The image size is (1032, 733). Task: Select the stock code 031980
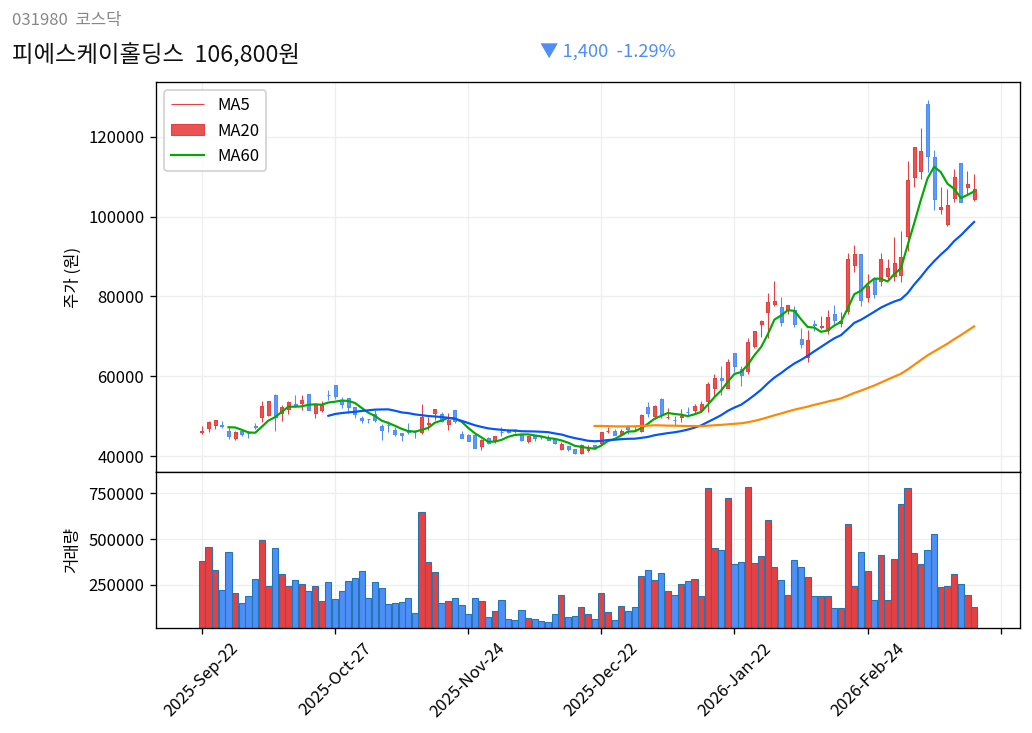(38, 17)
